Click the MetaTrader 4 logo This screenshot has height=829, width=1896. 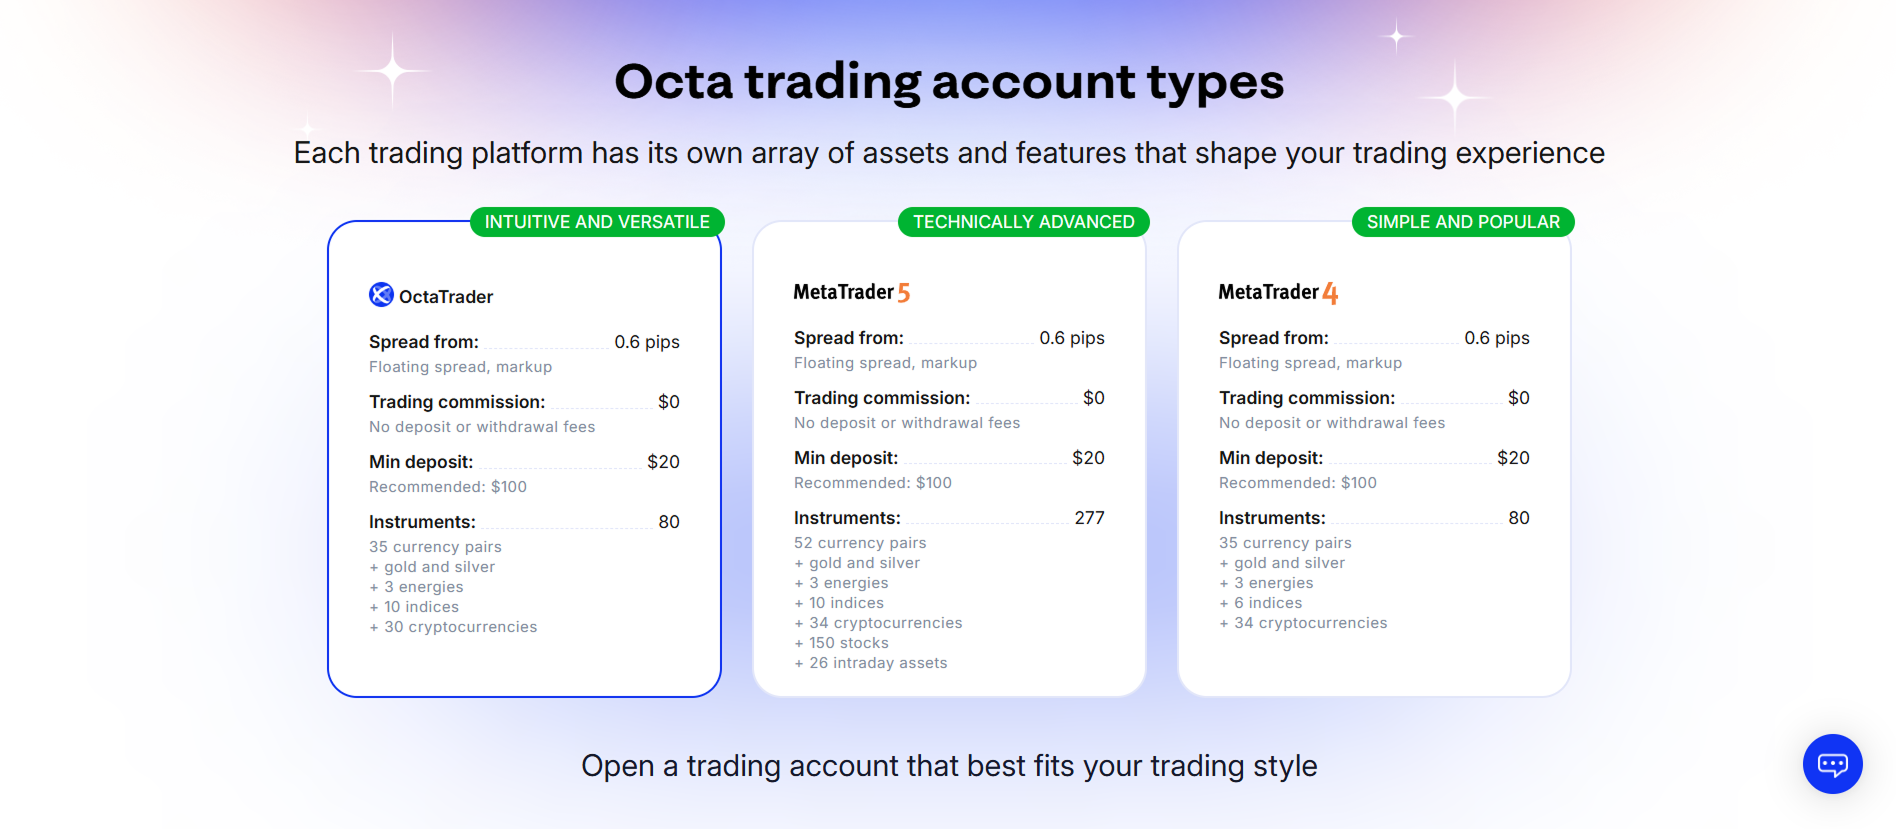coord(1277,292)
